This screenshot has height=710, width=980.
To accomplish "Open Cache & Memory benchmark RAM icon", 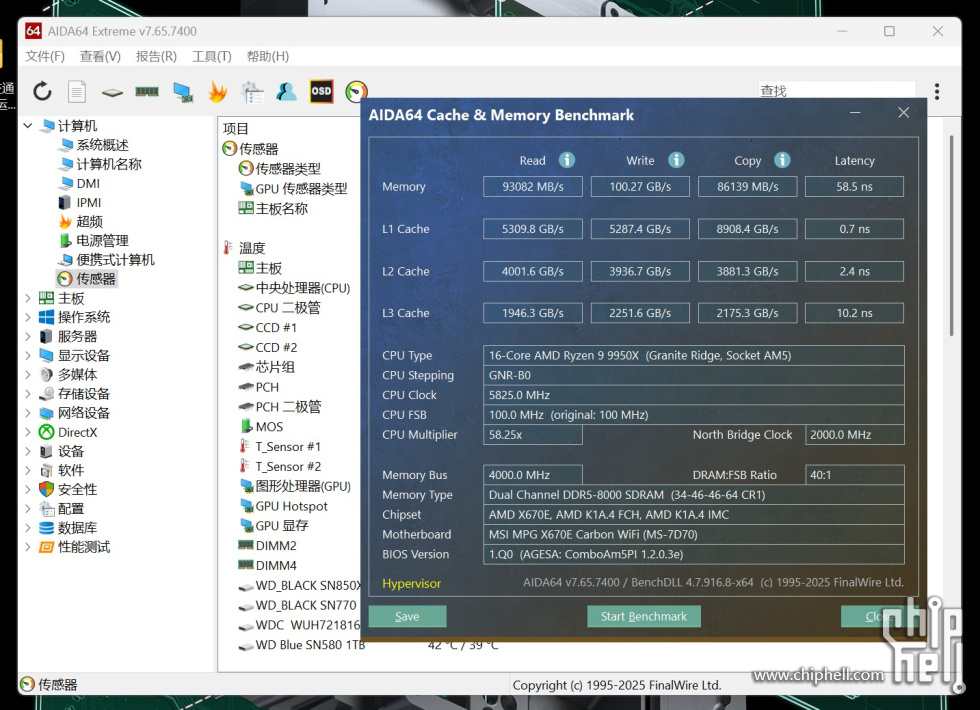I will 147,92.
